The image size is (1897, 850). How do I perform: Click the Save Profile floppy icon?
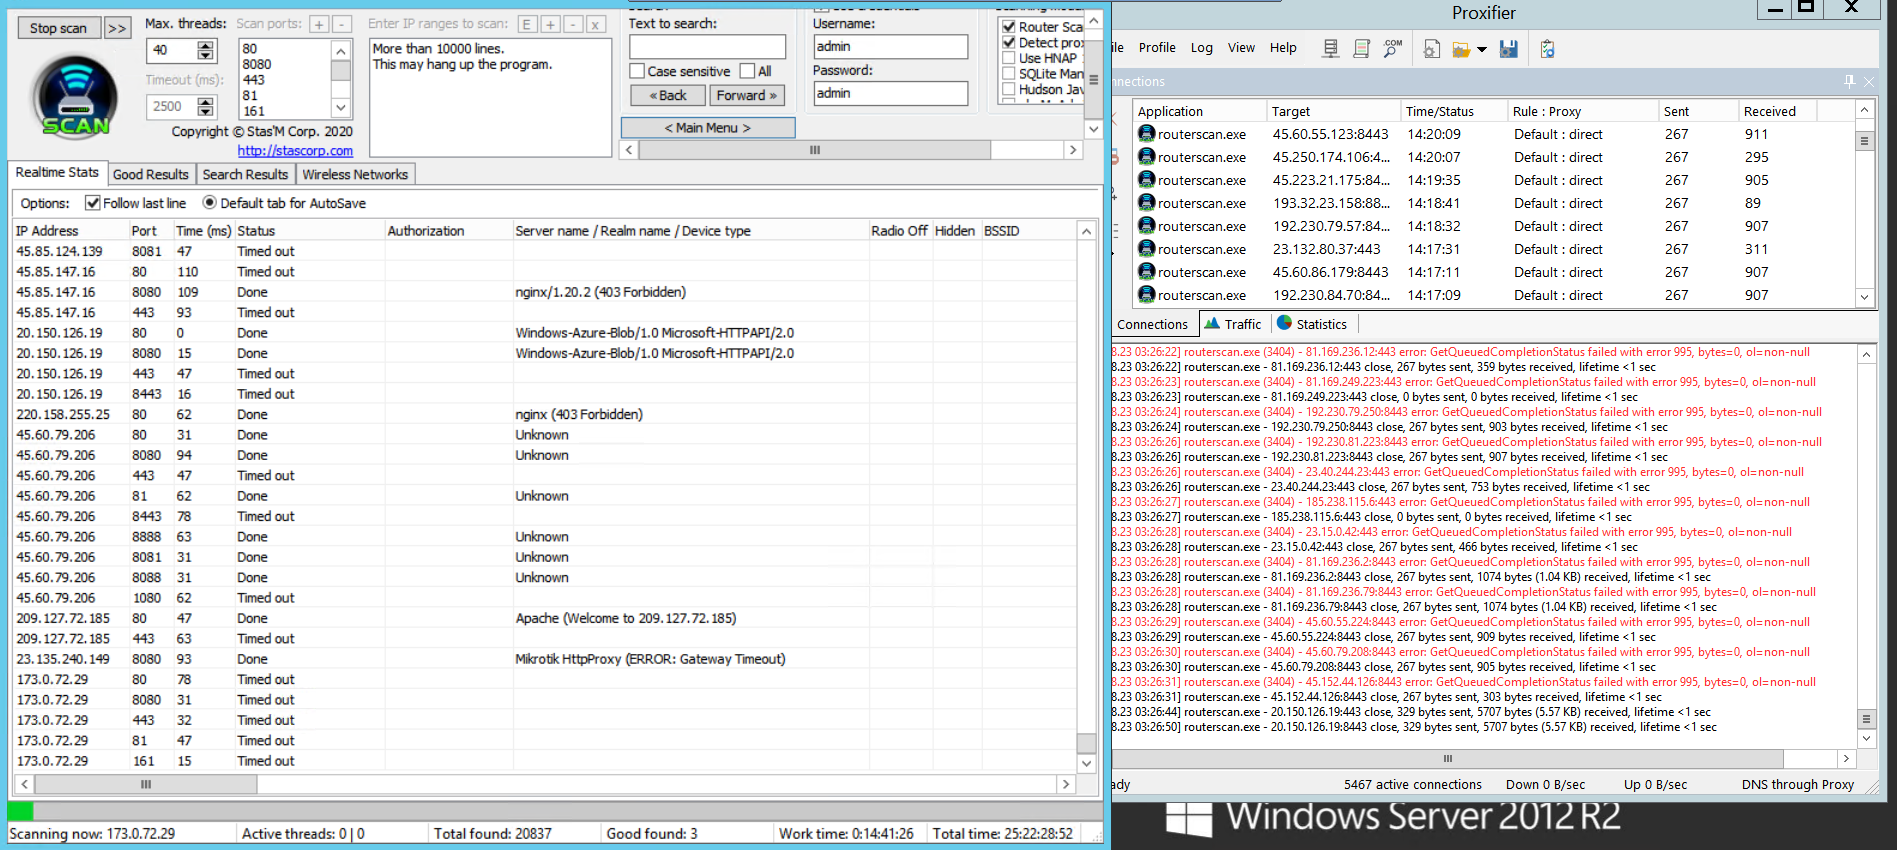pyautogui.click(x=1509, y=49)
